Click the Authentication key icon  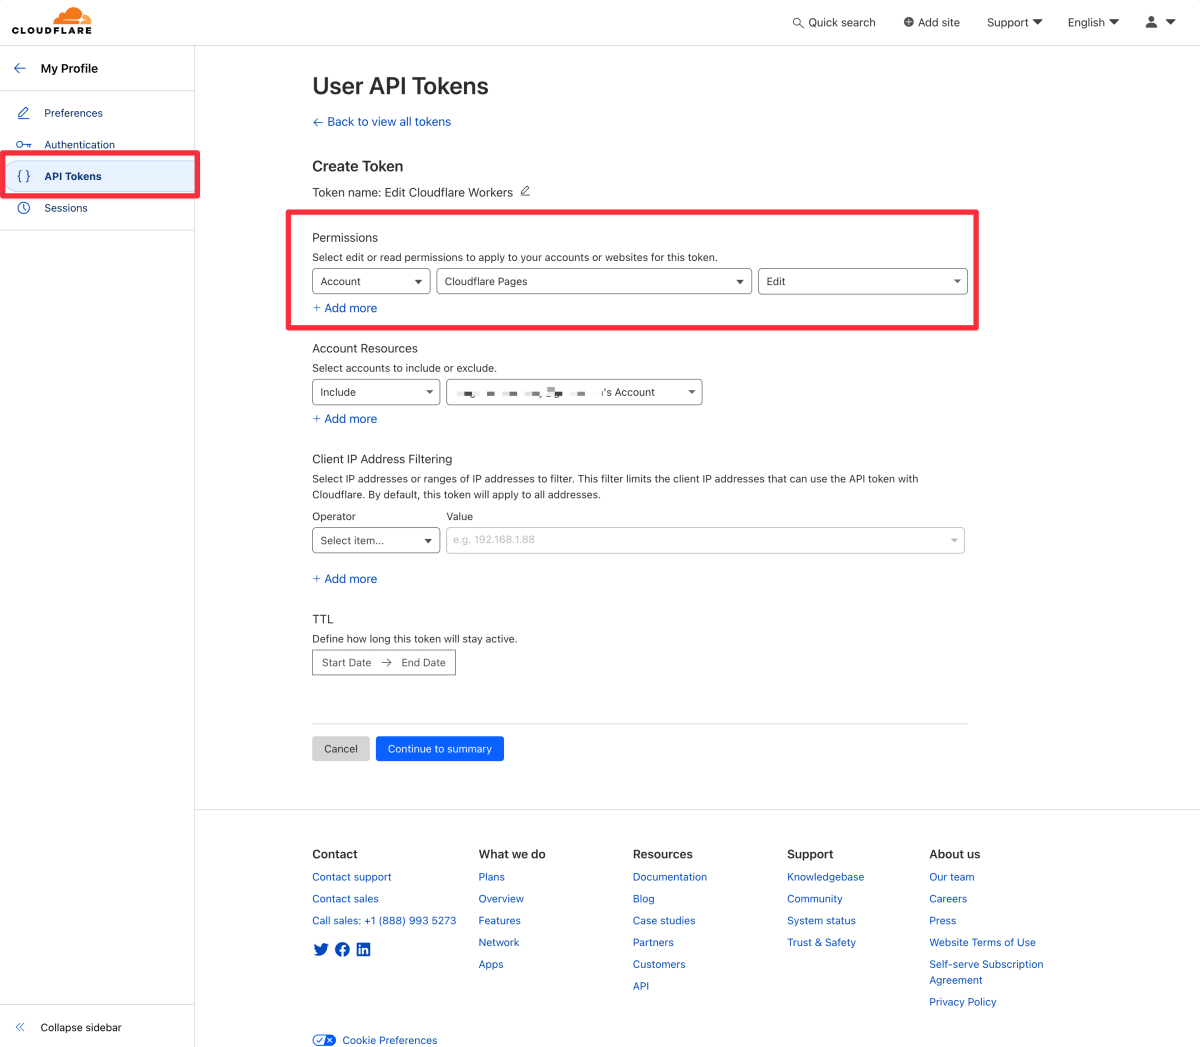24,144
